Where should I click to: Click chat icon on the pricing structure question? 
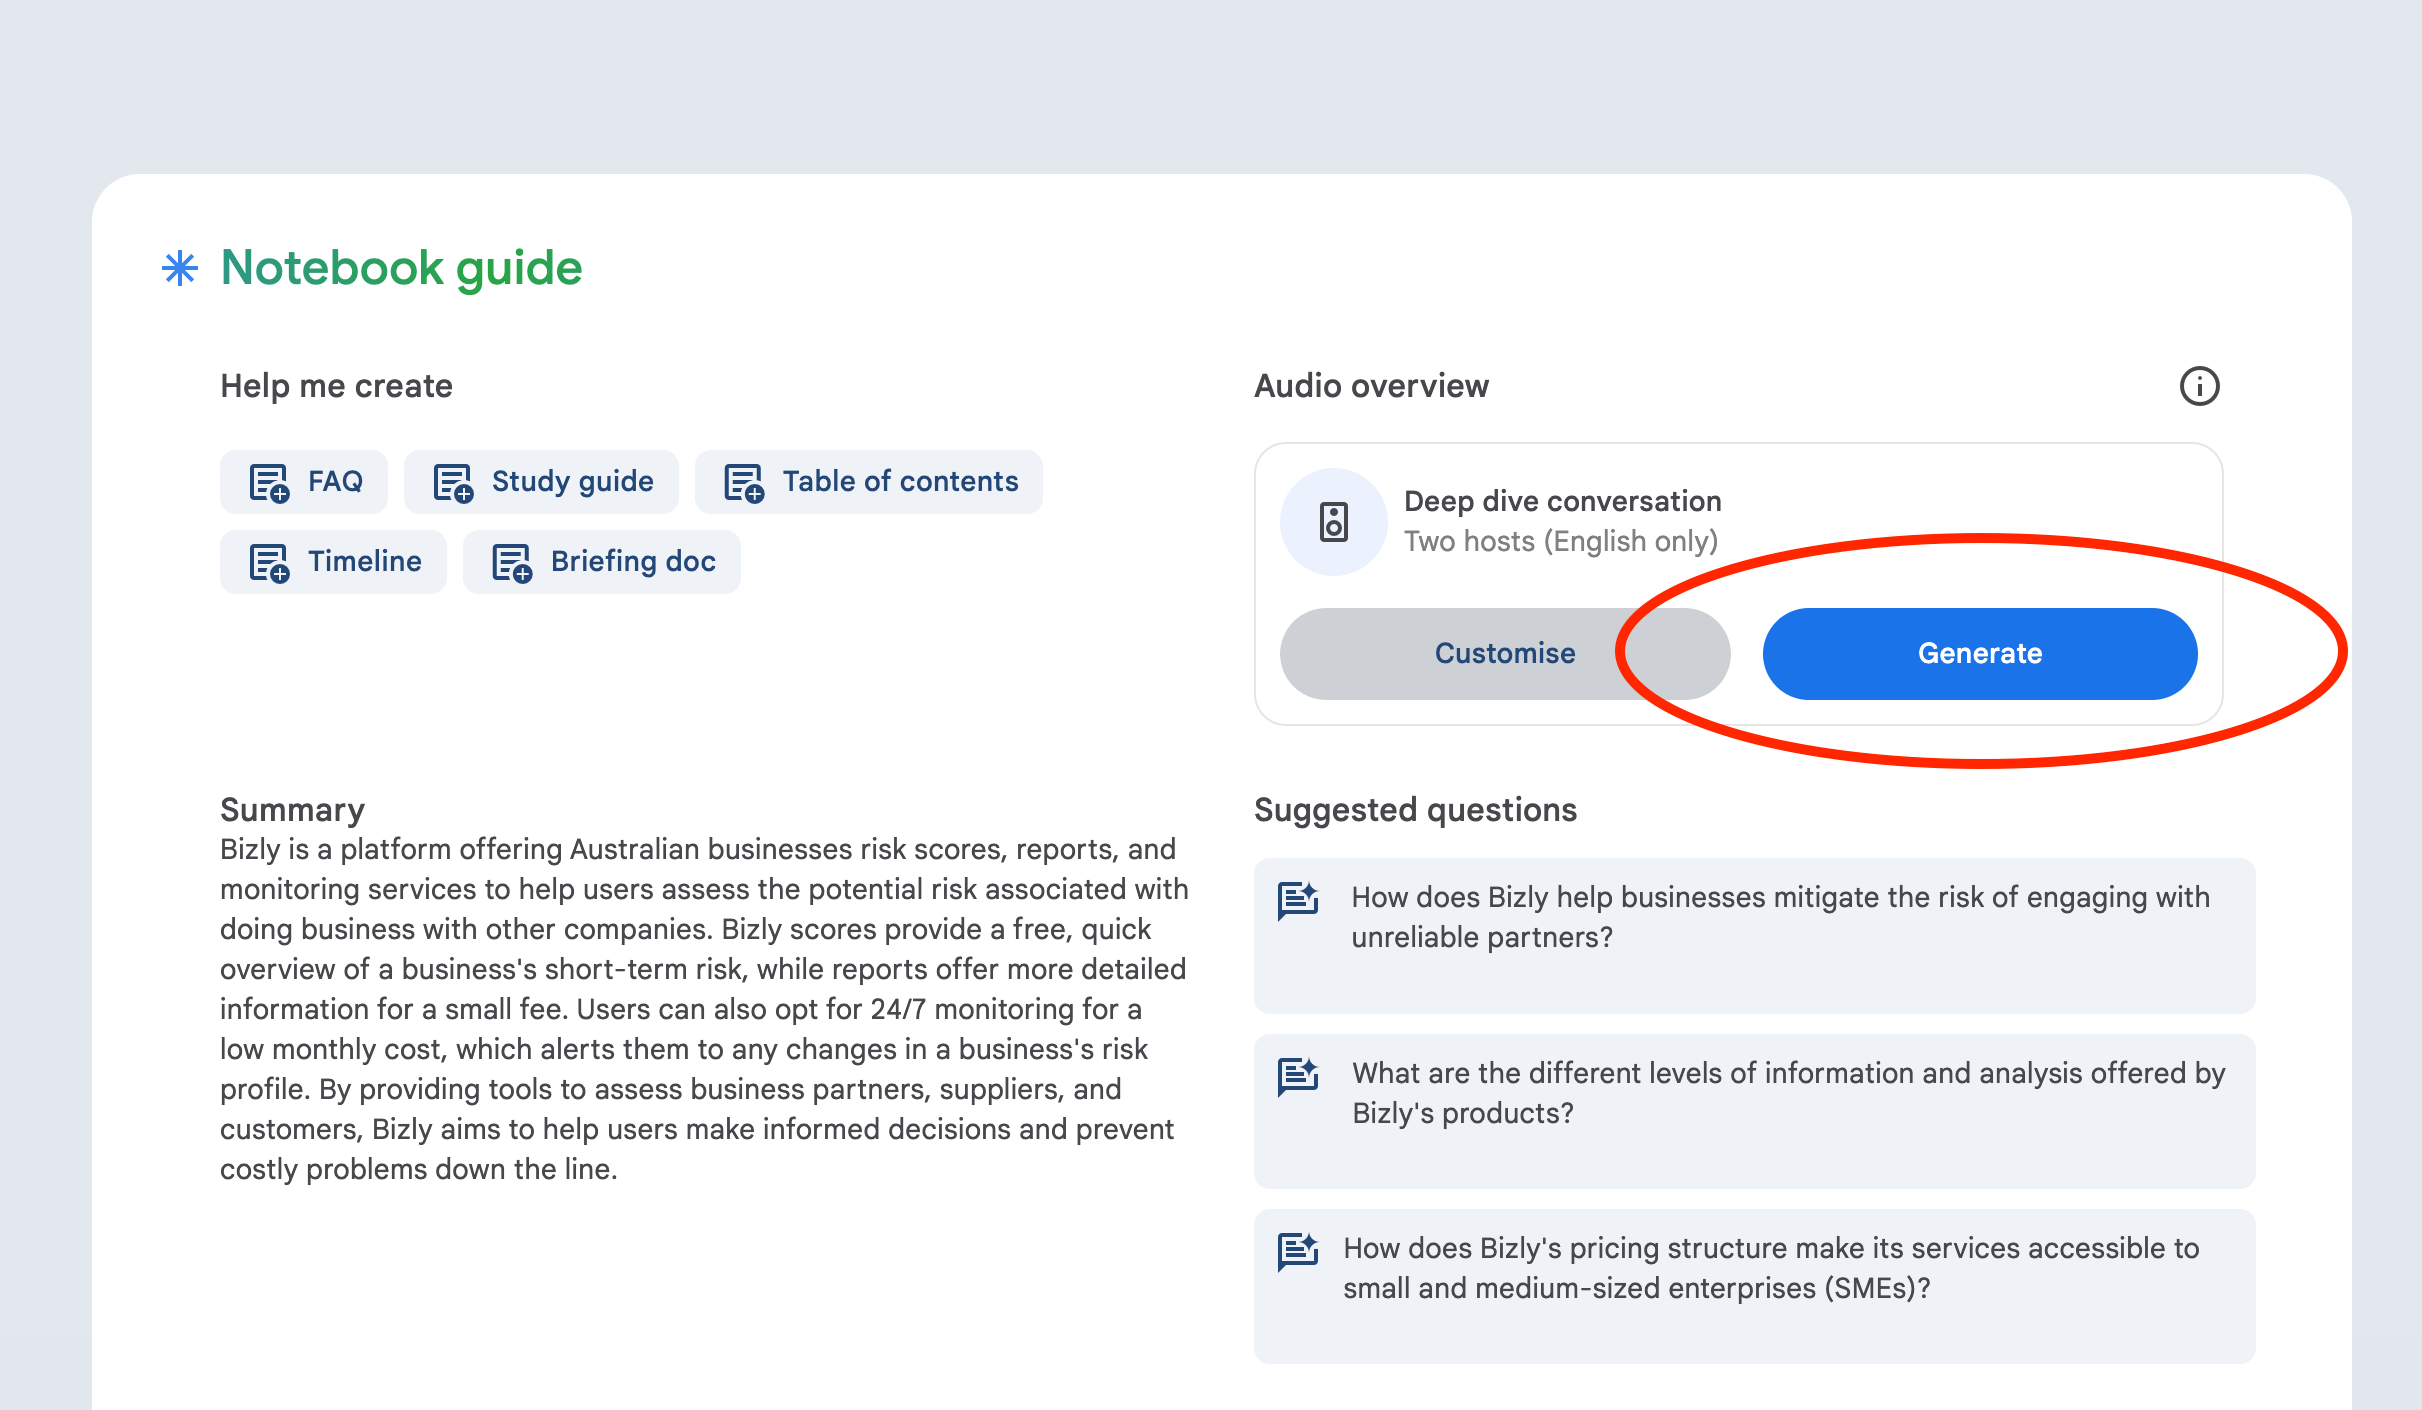pyautogui.click(x=1298, y=1252)
